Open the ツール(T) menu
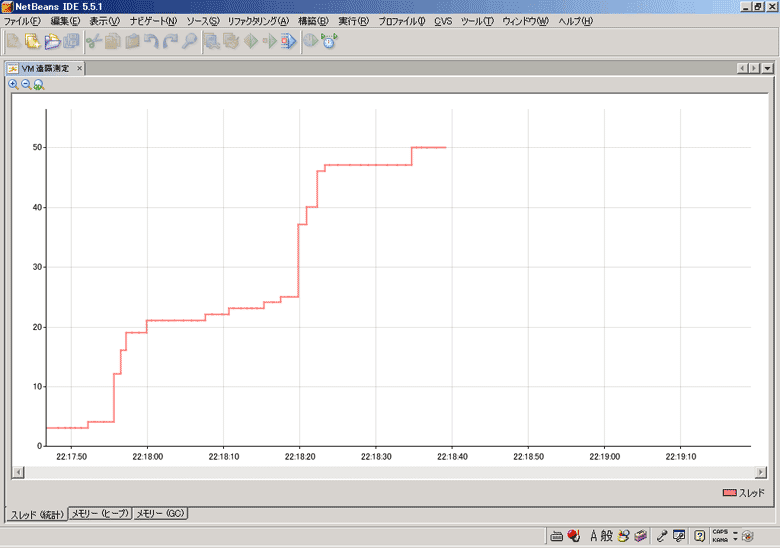 pos(477,21)
